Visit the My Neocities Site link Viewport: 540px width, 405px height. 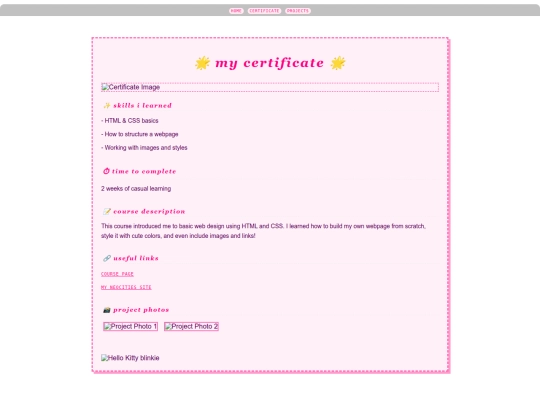[126, 287]
